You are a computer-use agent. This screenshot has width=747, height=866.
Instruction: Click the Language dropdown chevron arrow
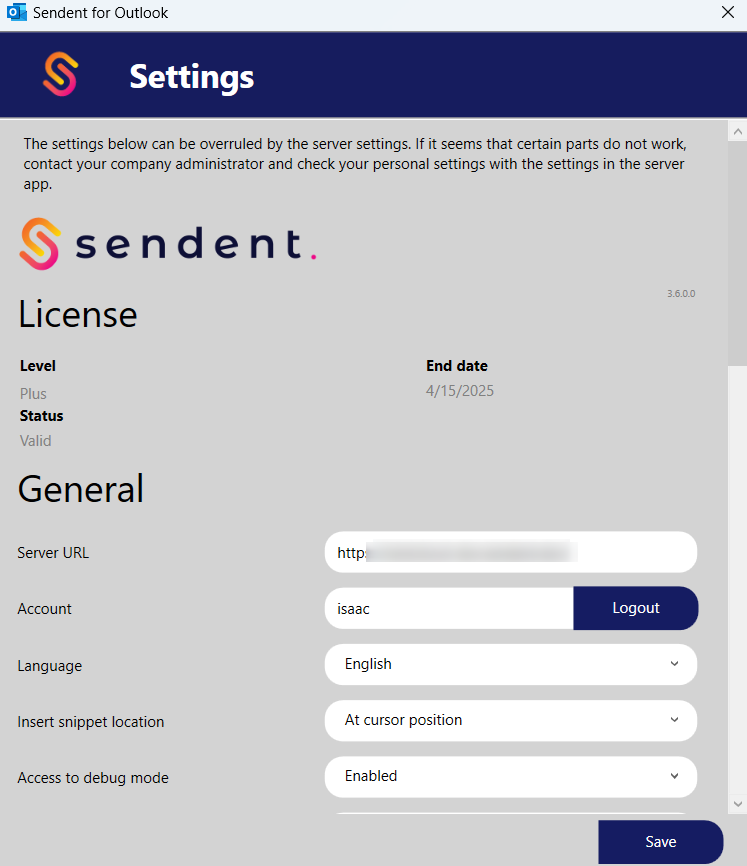coord(675,664)
